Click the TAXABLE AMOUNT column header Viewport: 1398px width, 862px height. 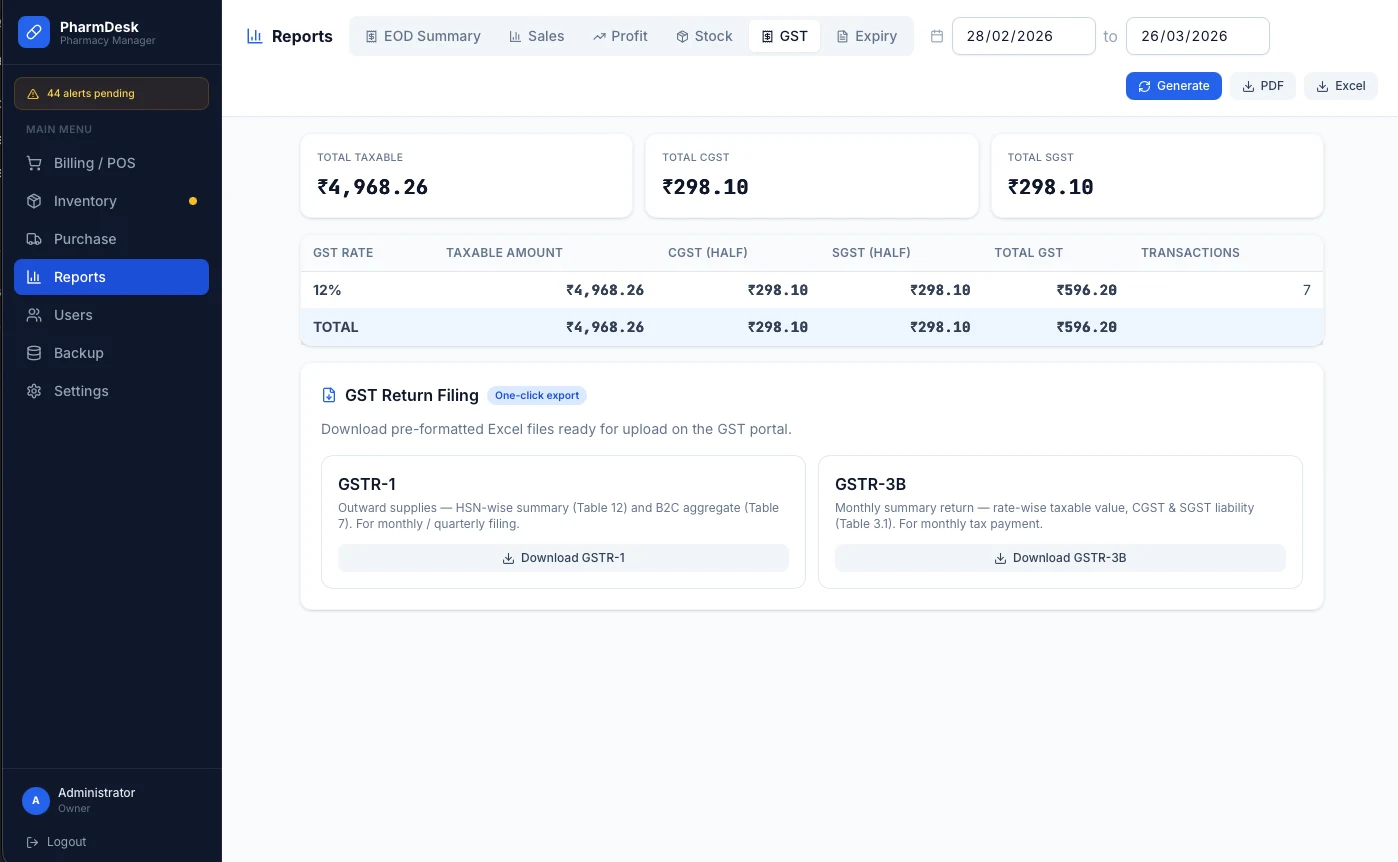tap(504, 253)
